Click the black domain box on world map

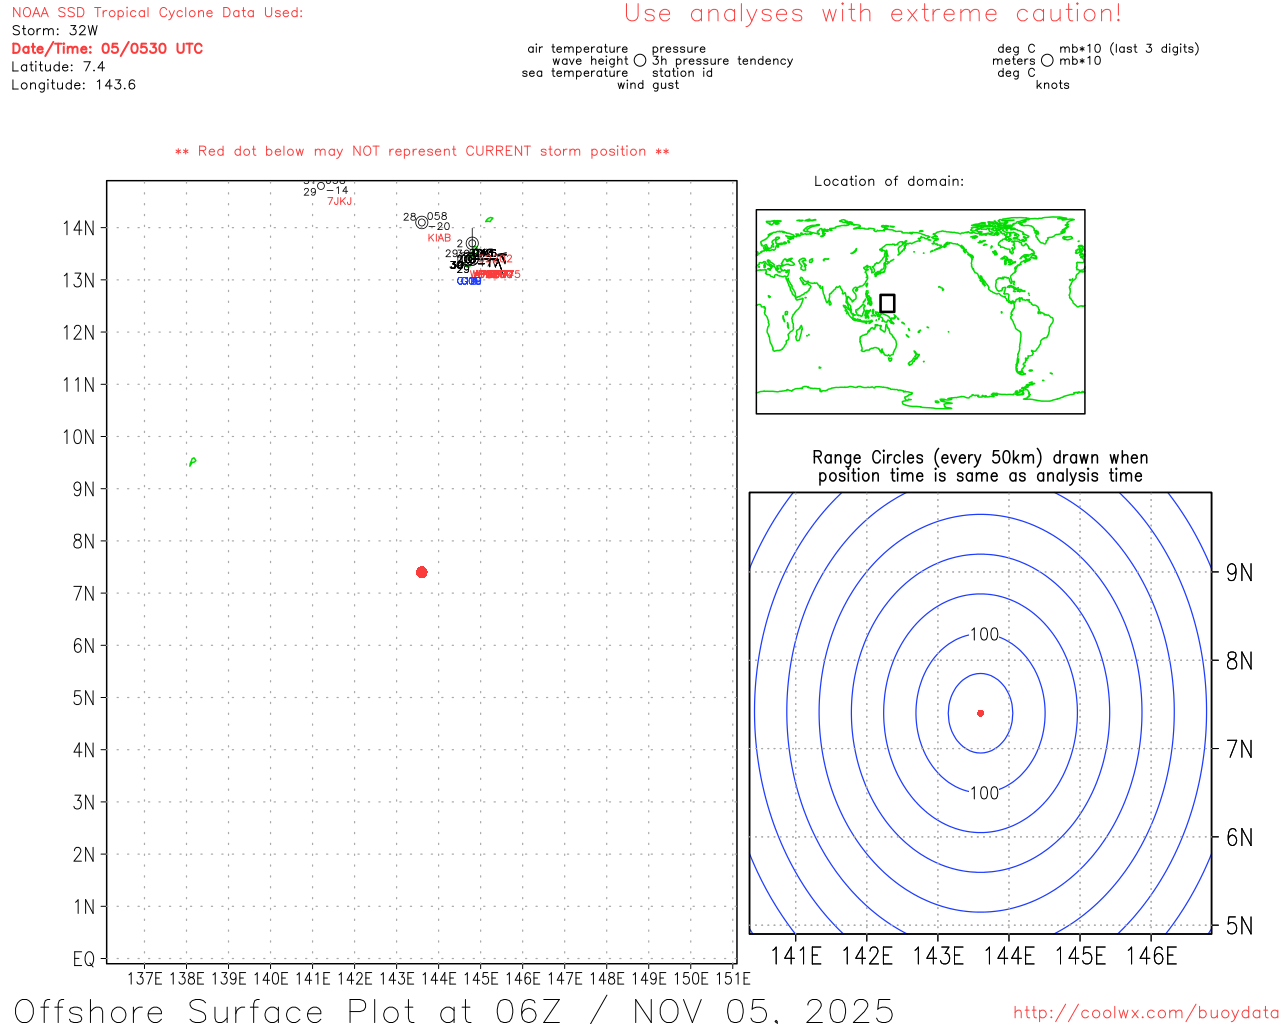[887, 303]
